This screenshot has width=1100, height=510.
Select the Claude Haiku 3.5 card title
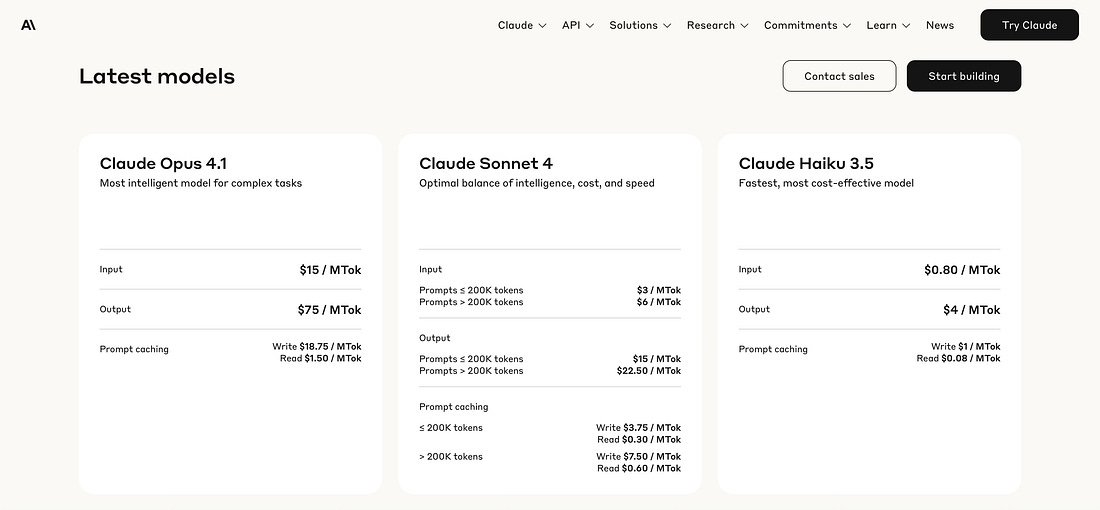806,163
